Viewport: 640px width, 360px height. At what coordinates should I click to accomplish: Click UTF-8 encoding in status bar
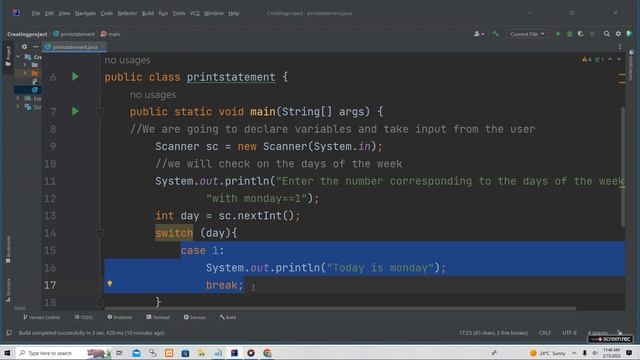point(569,333)
